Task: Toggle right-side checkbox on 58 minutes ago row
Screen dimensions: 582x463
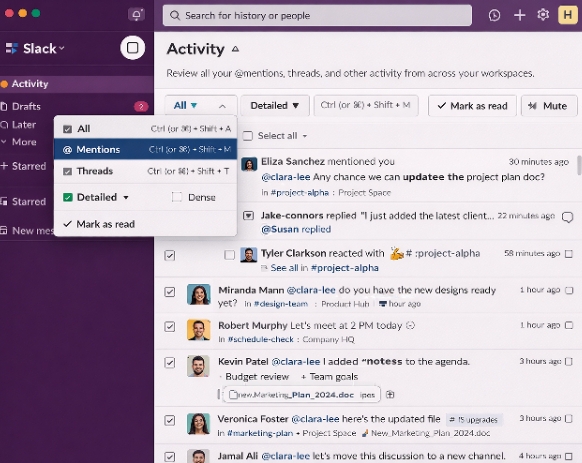Action: click(569, 254)
